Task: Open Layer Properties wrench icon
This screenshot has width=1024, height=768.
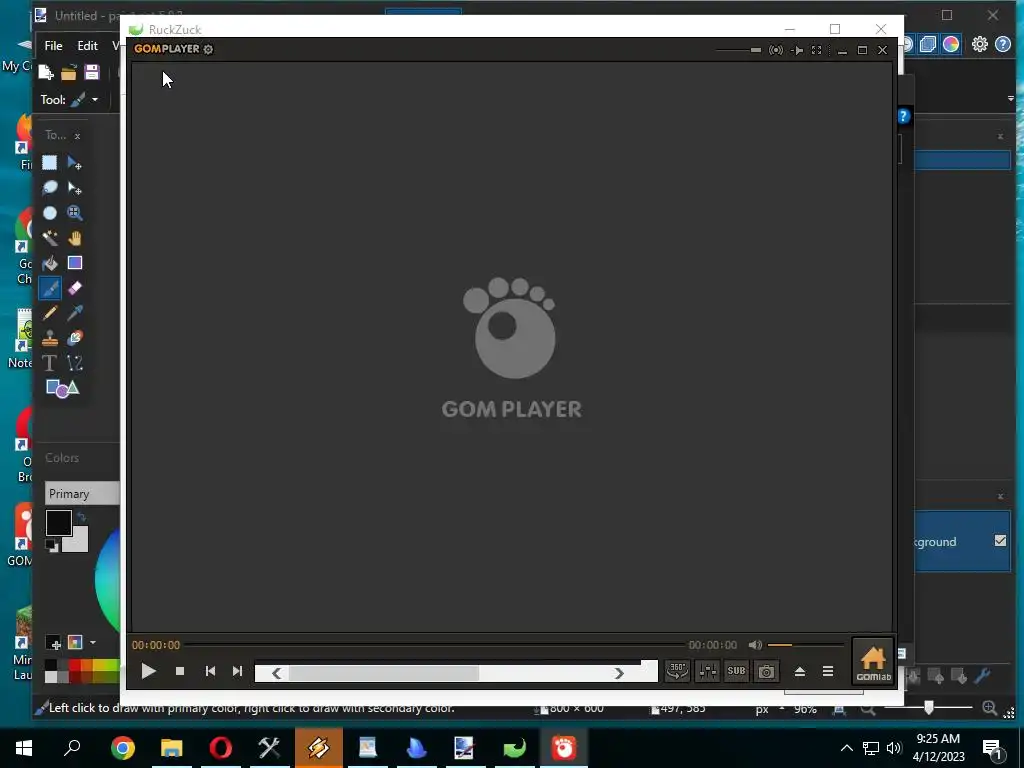Action: pos(982,676)
